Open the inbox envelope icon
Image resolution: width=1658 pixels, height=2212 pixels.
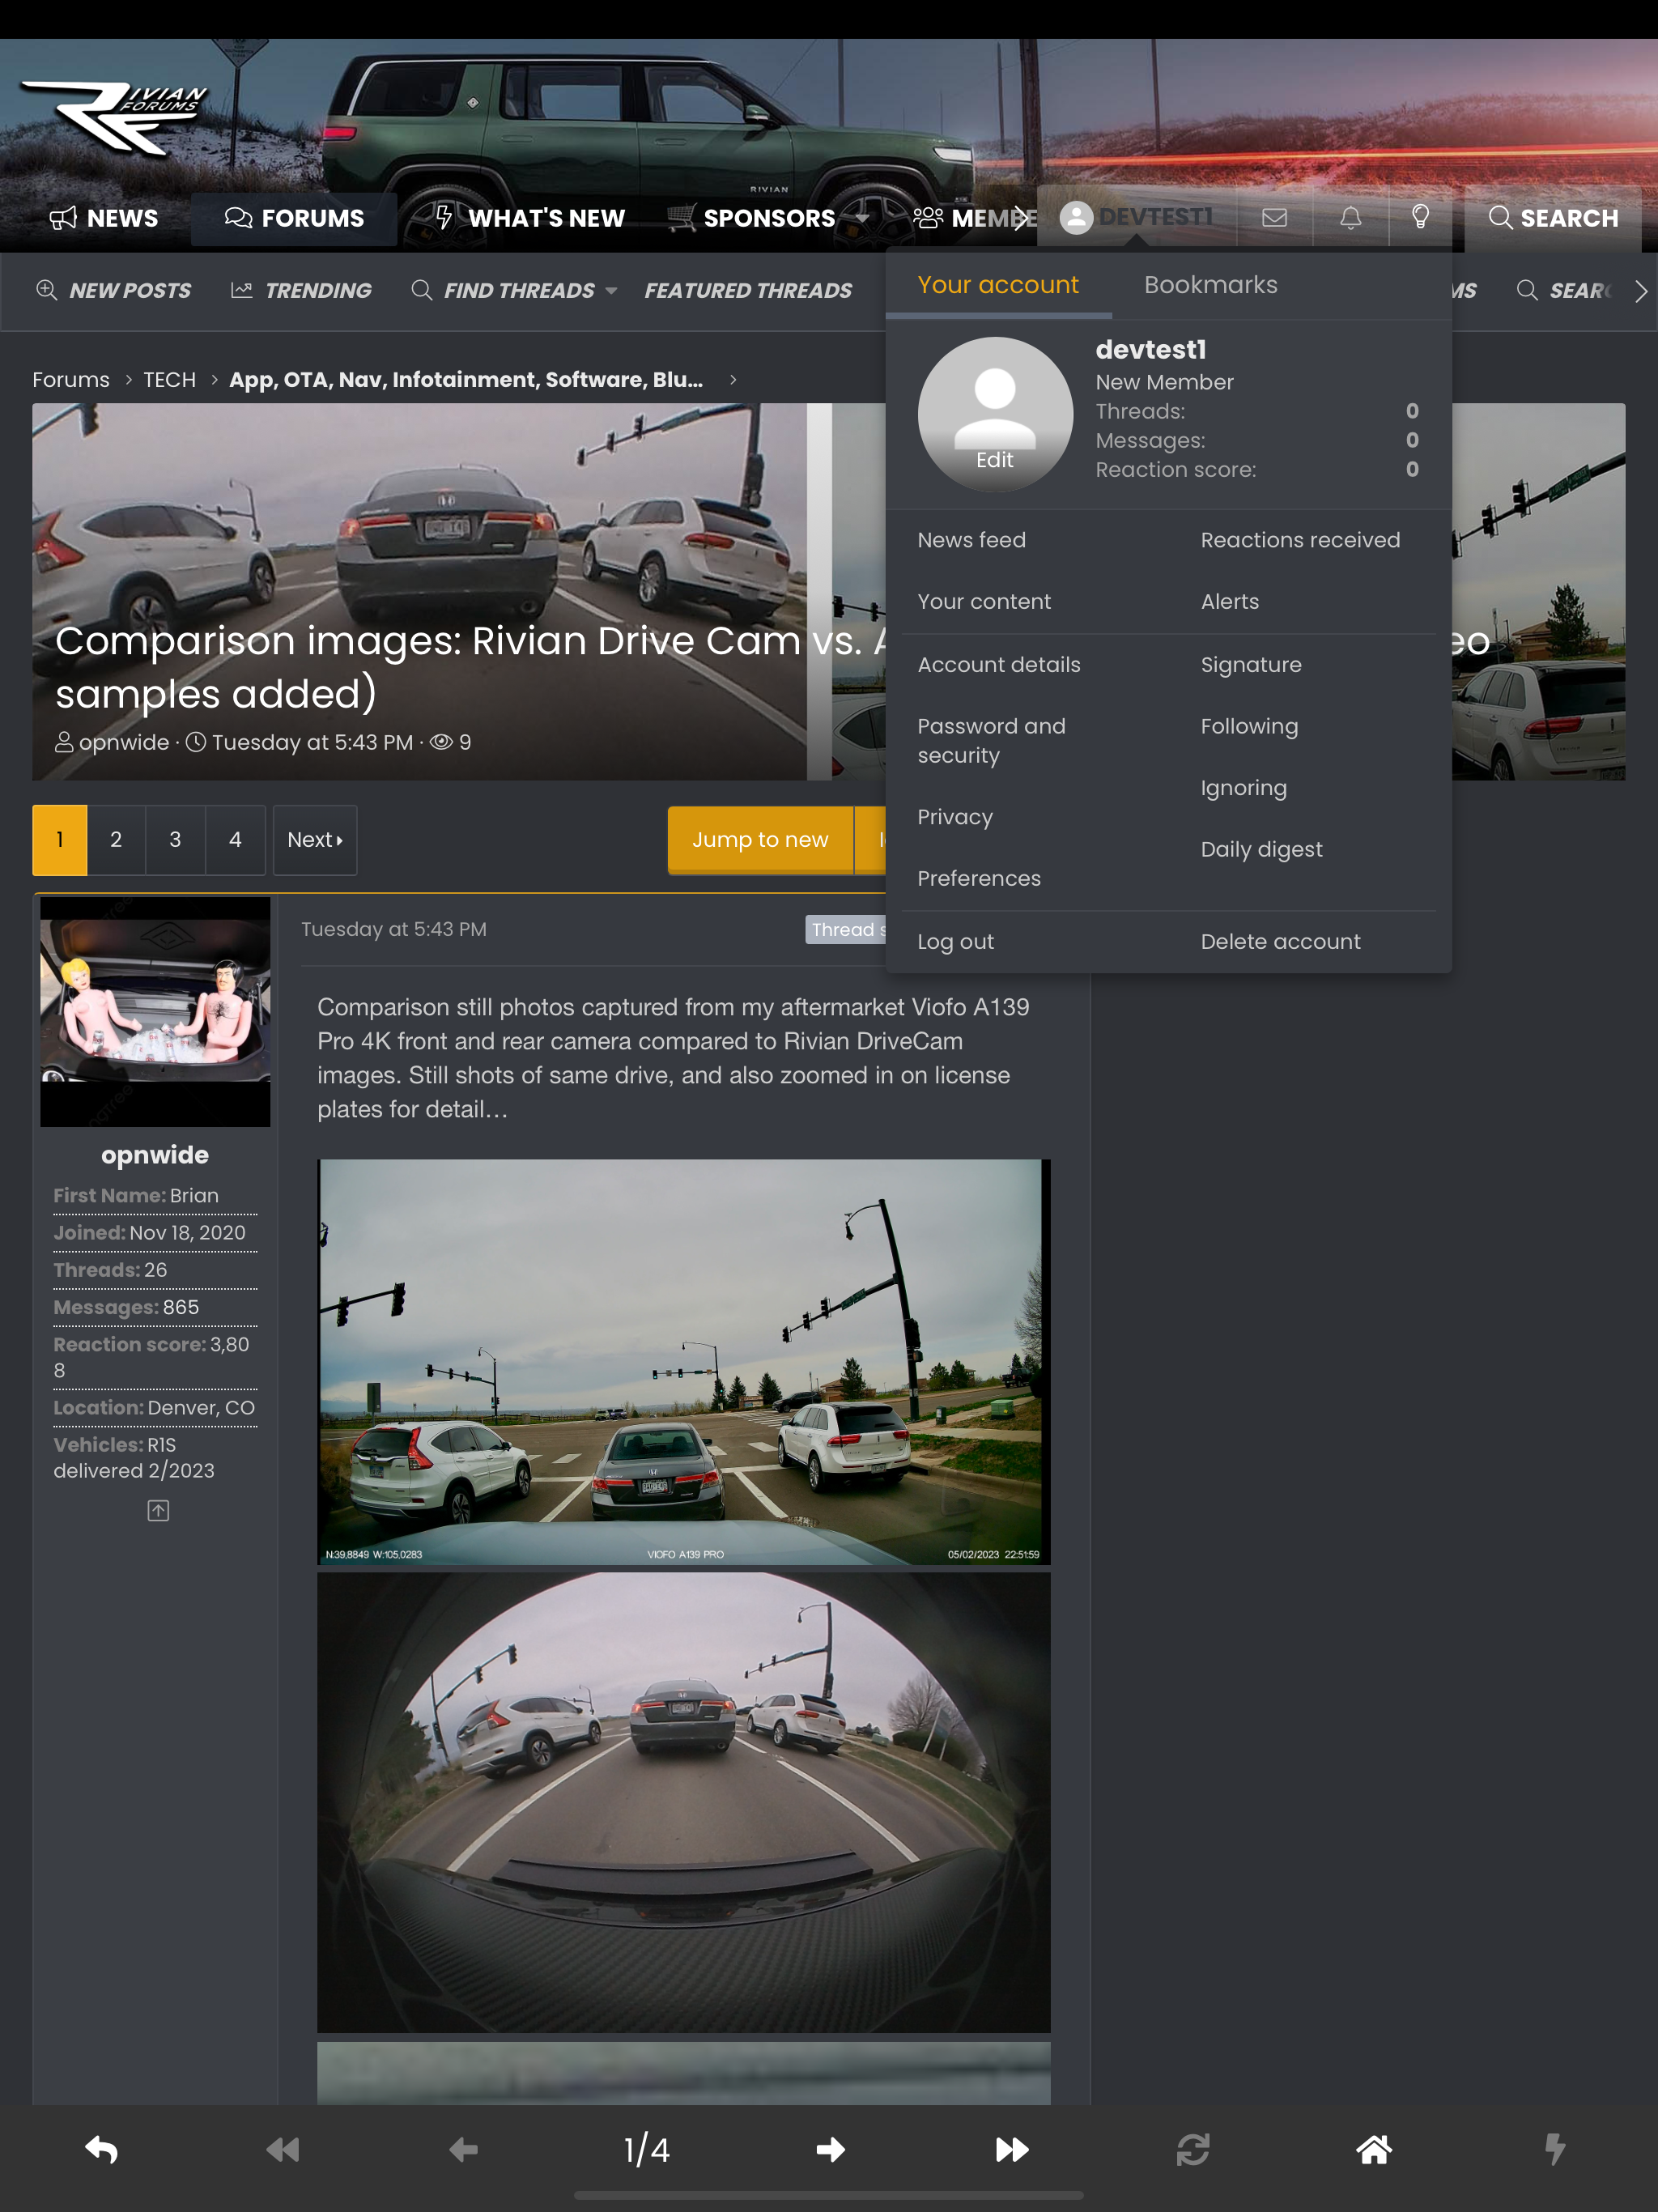(1274, 217)
